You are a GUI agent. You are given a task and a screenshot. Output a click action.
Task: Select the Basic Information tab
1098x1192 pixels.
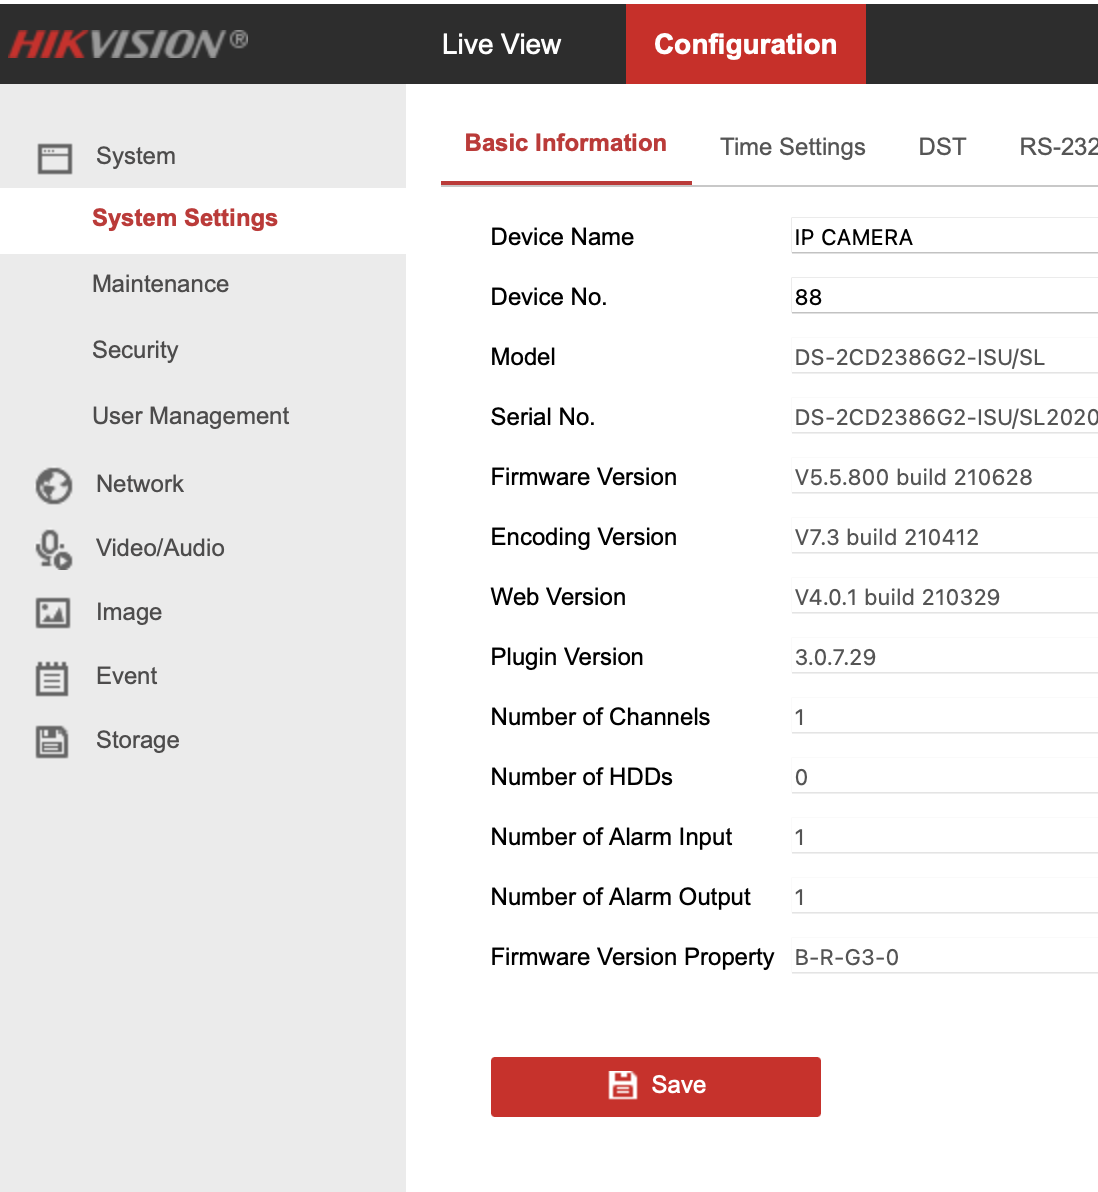pyautogui.click(x=566, y=144)
